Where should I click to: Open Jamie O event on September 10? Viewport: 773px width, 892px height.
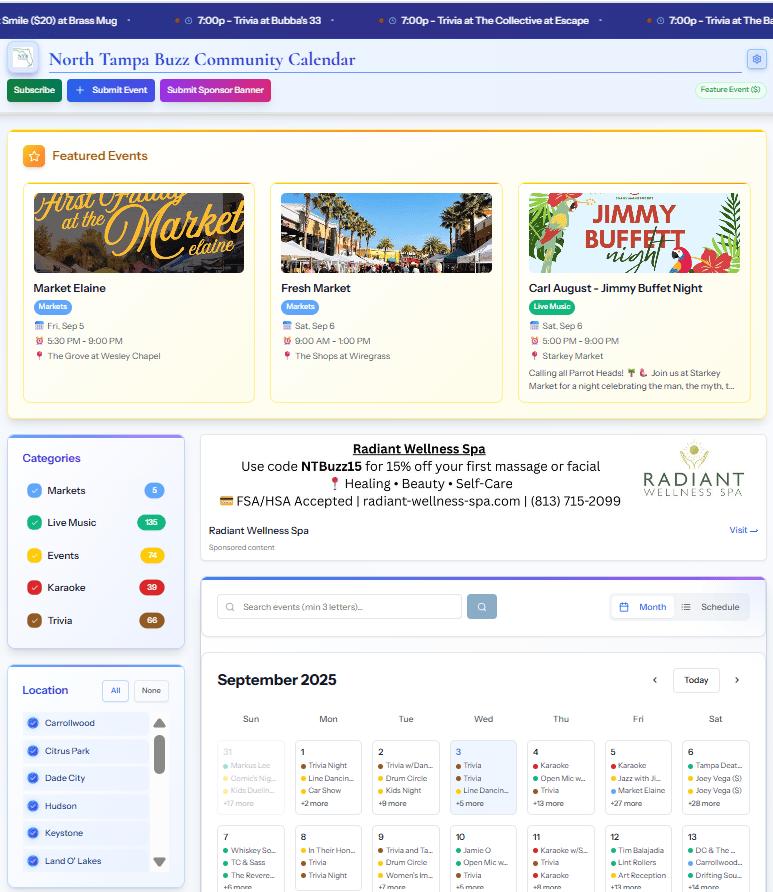coord(473,850)
